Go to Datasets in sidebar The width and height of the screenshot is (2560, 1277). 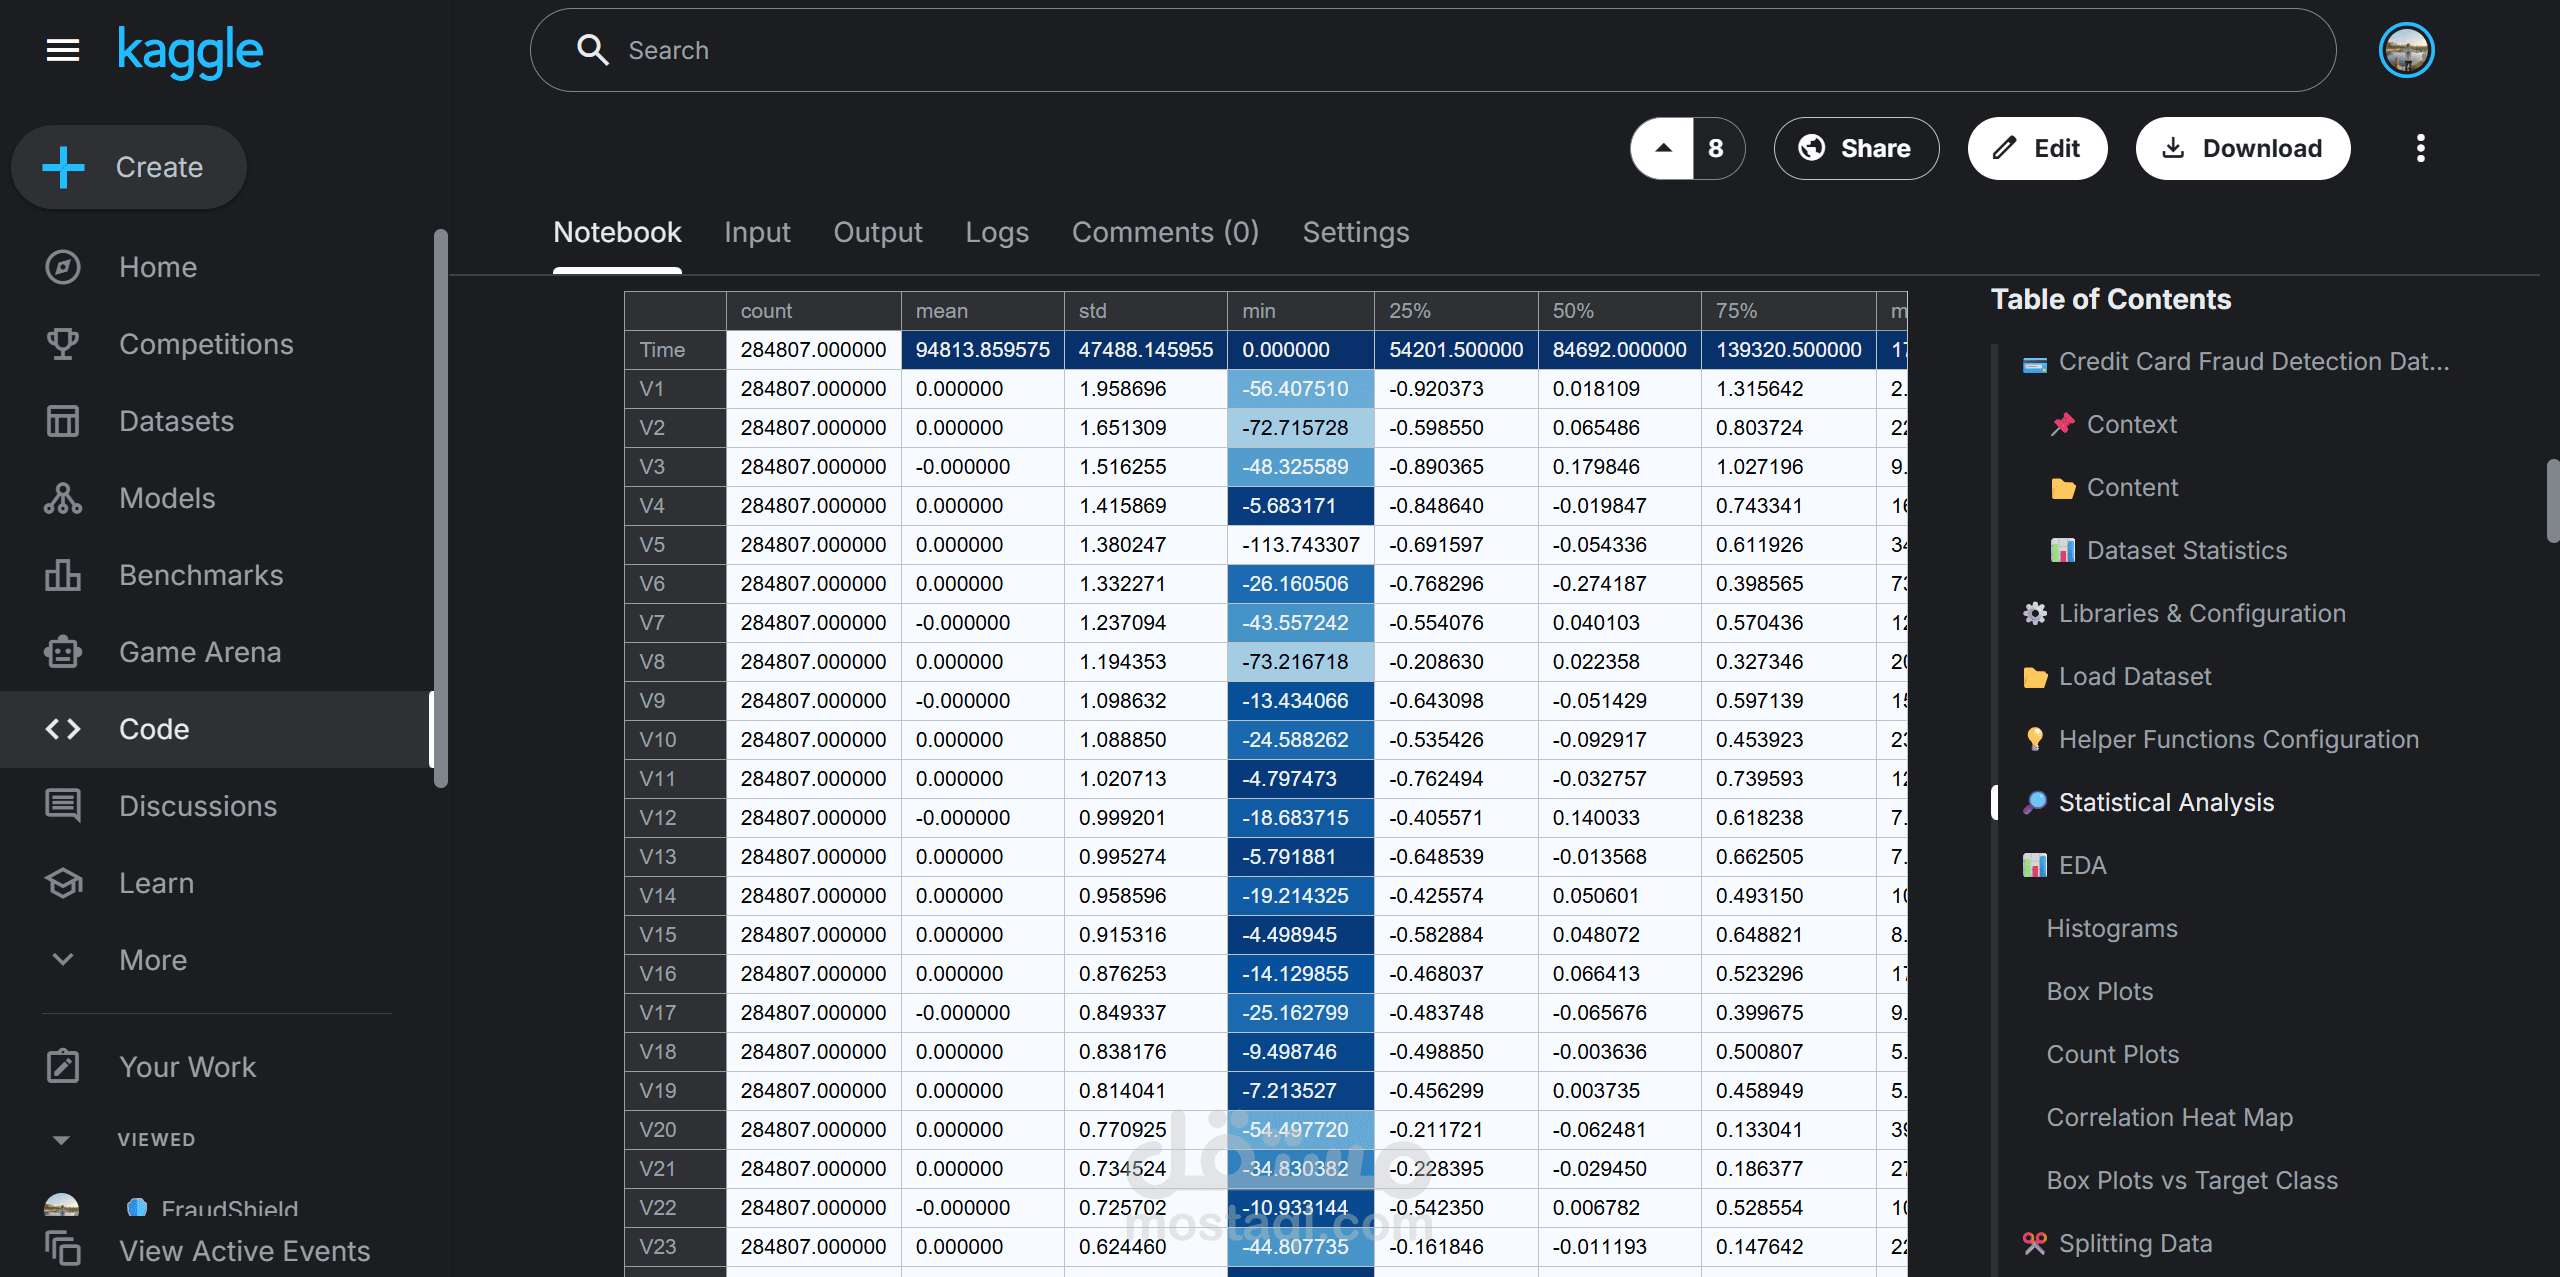[x=176, y=421]
